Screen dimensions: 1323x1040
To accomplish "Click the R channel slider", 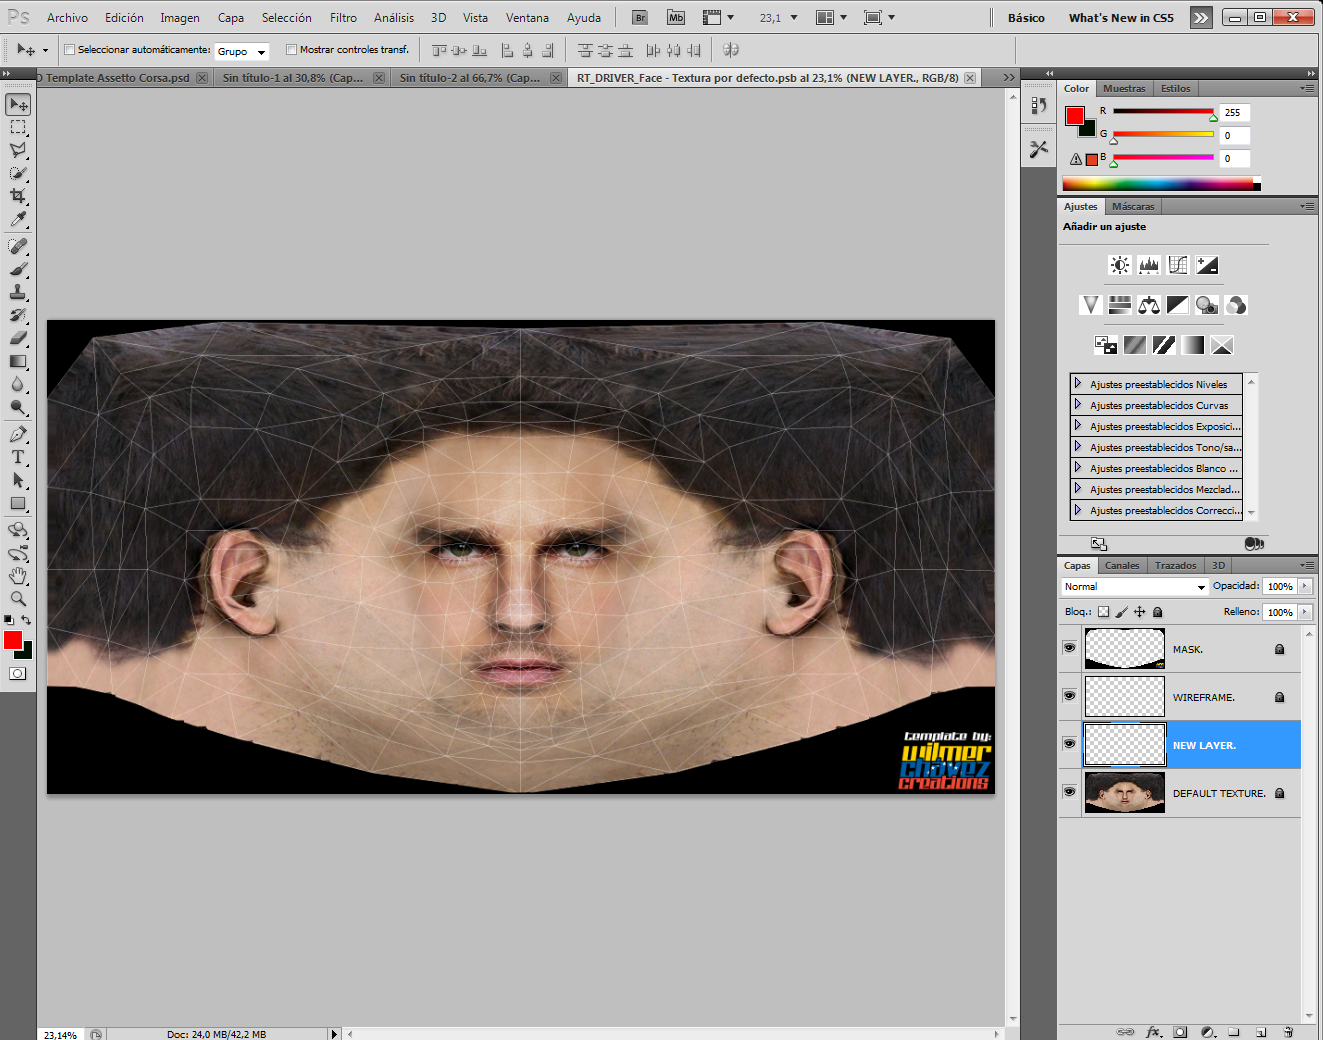I will 1163,112.
